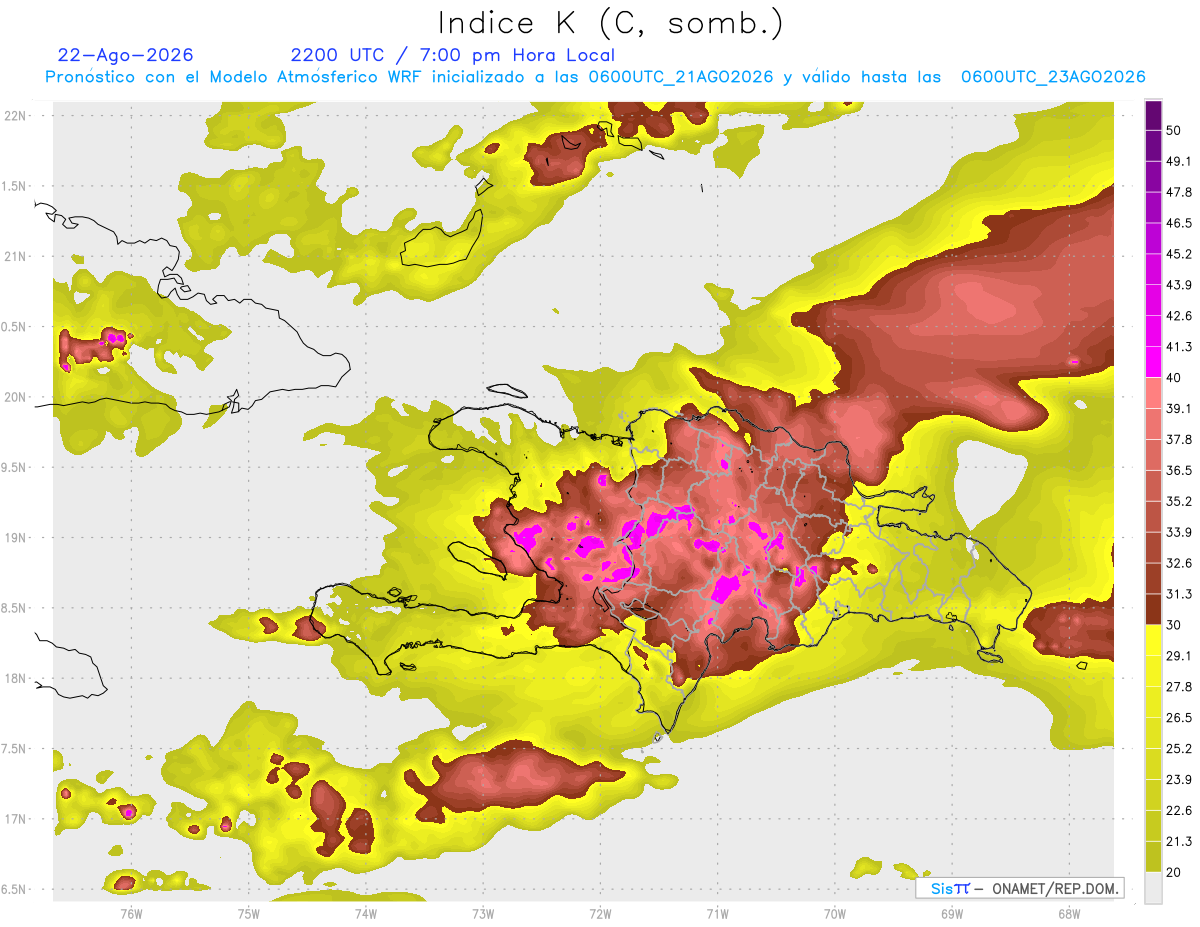
Task: Click the gray legend swatch below 20
Action: coord(1153,888)
